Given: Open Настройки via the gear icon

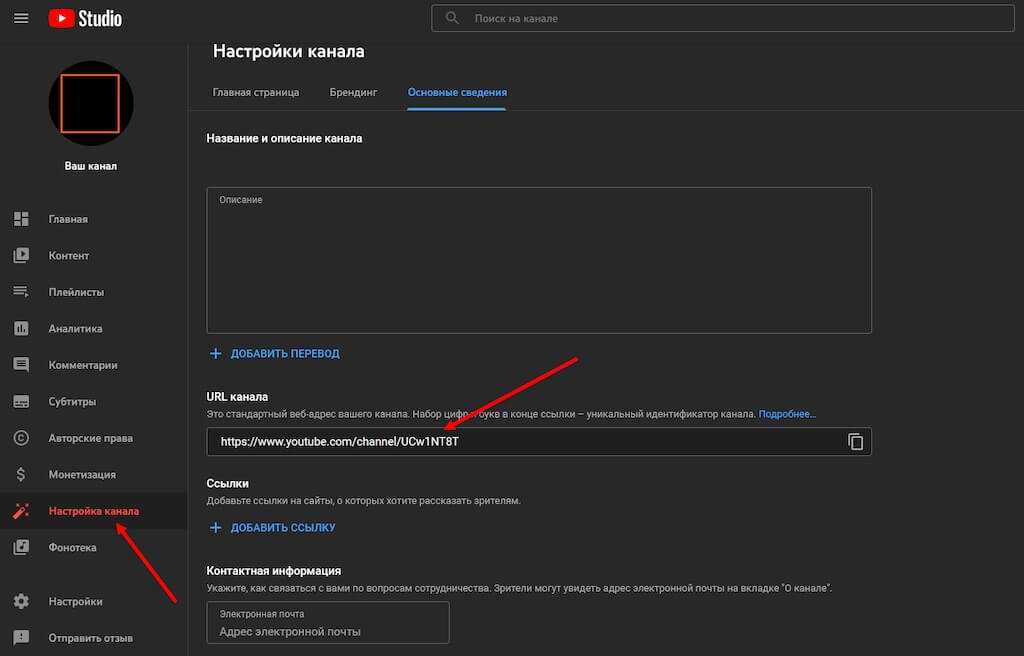Looking at the screenshot, I should 21,602.
